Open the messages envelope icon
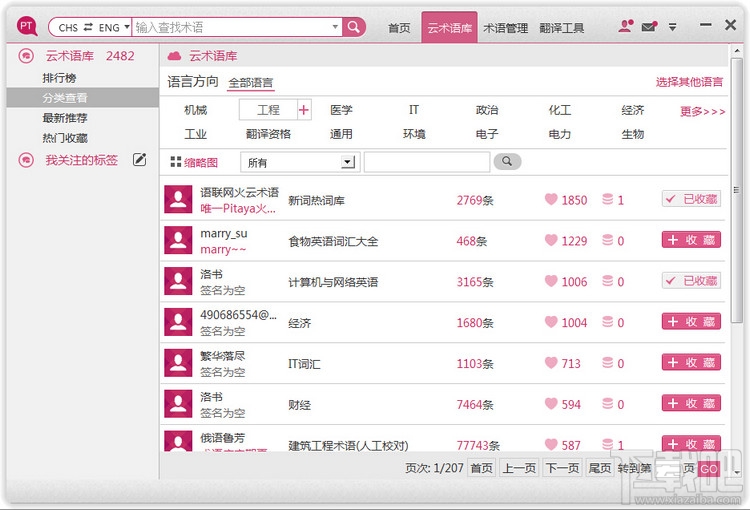750x510 pixels. [649, 26]
